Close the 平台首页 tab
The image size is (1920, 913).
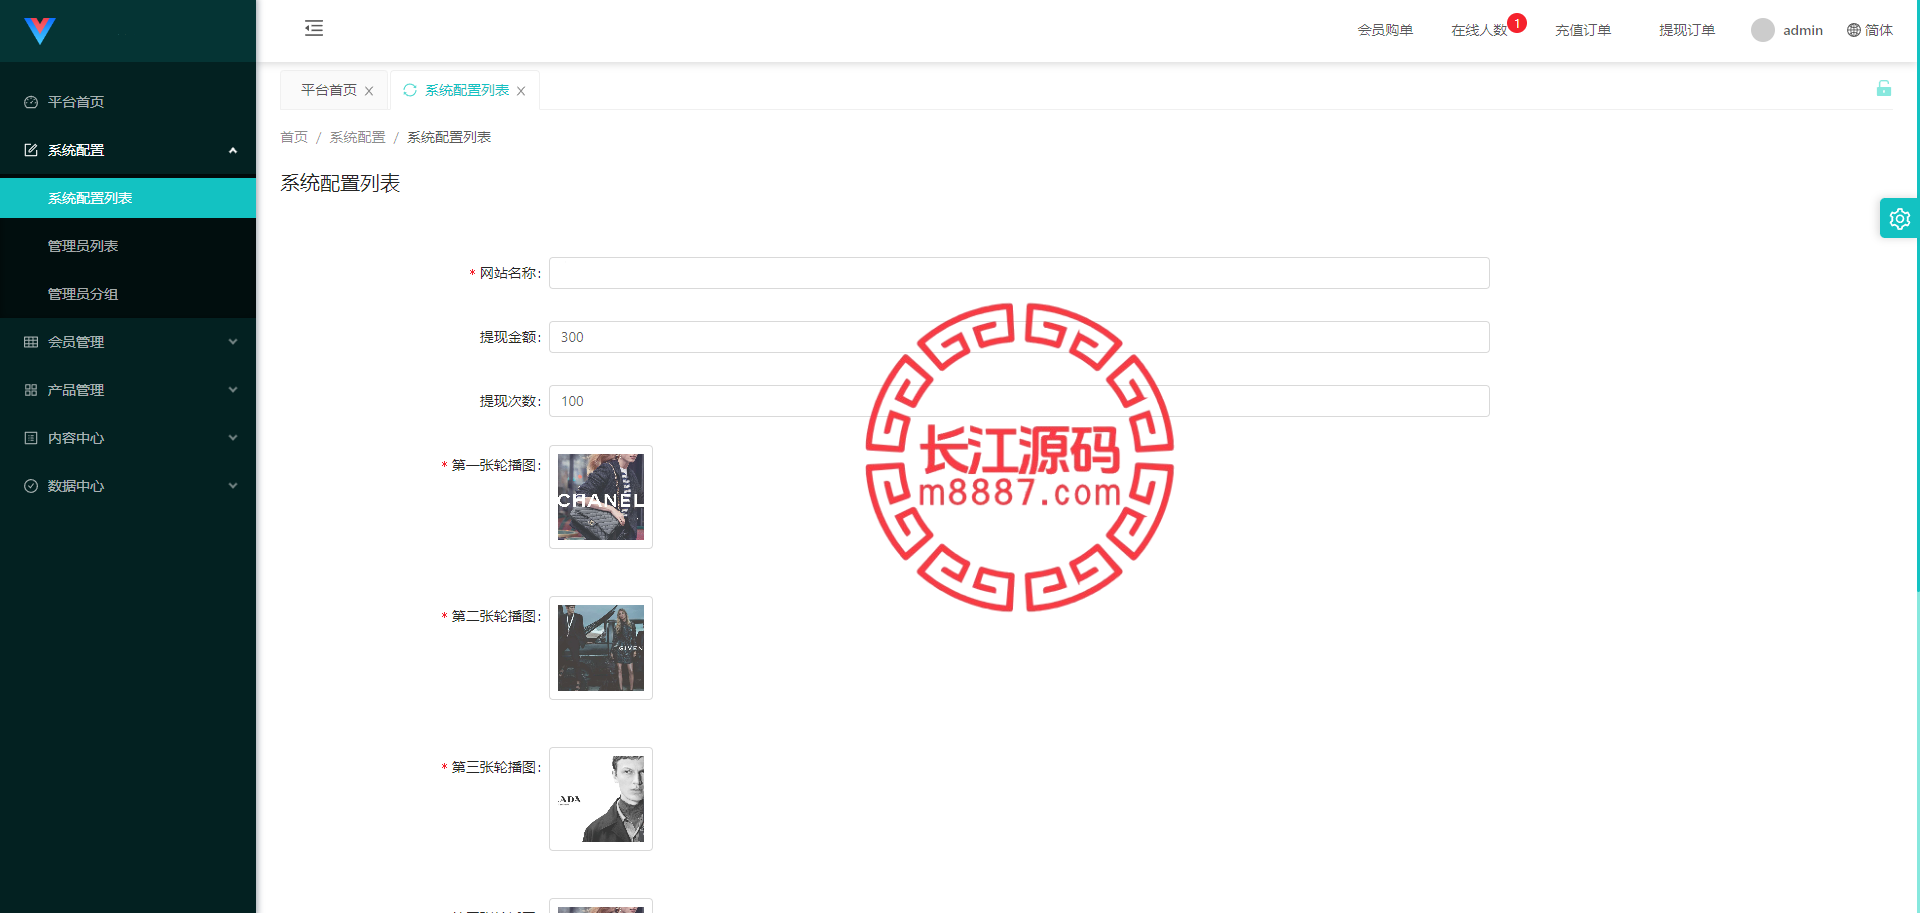[369, 91]
